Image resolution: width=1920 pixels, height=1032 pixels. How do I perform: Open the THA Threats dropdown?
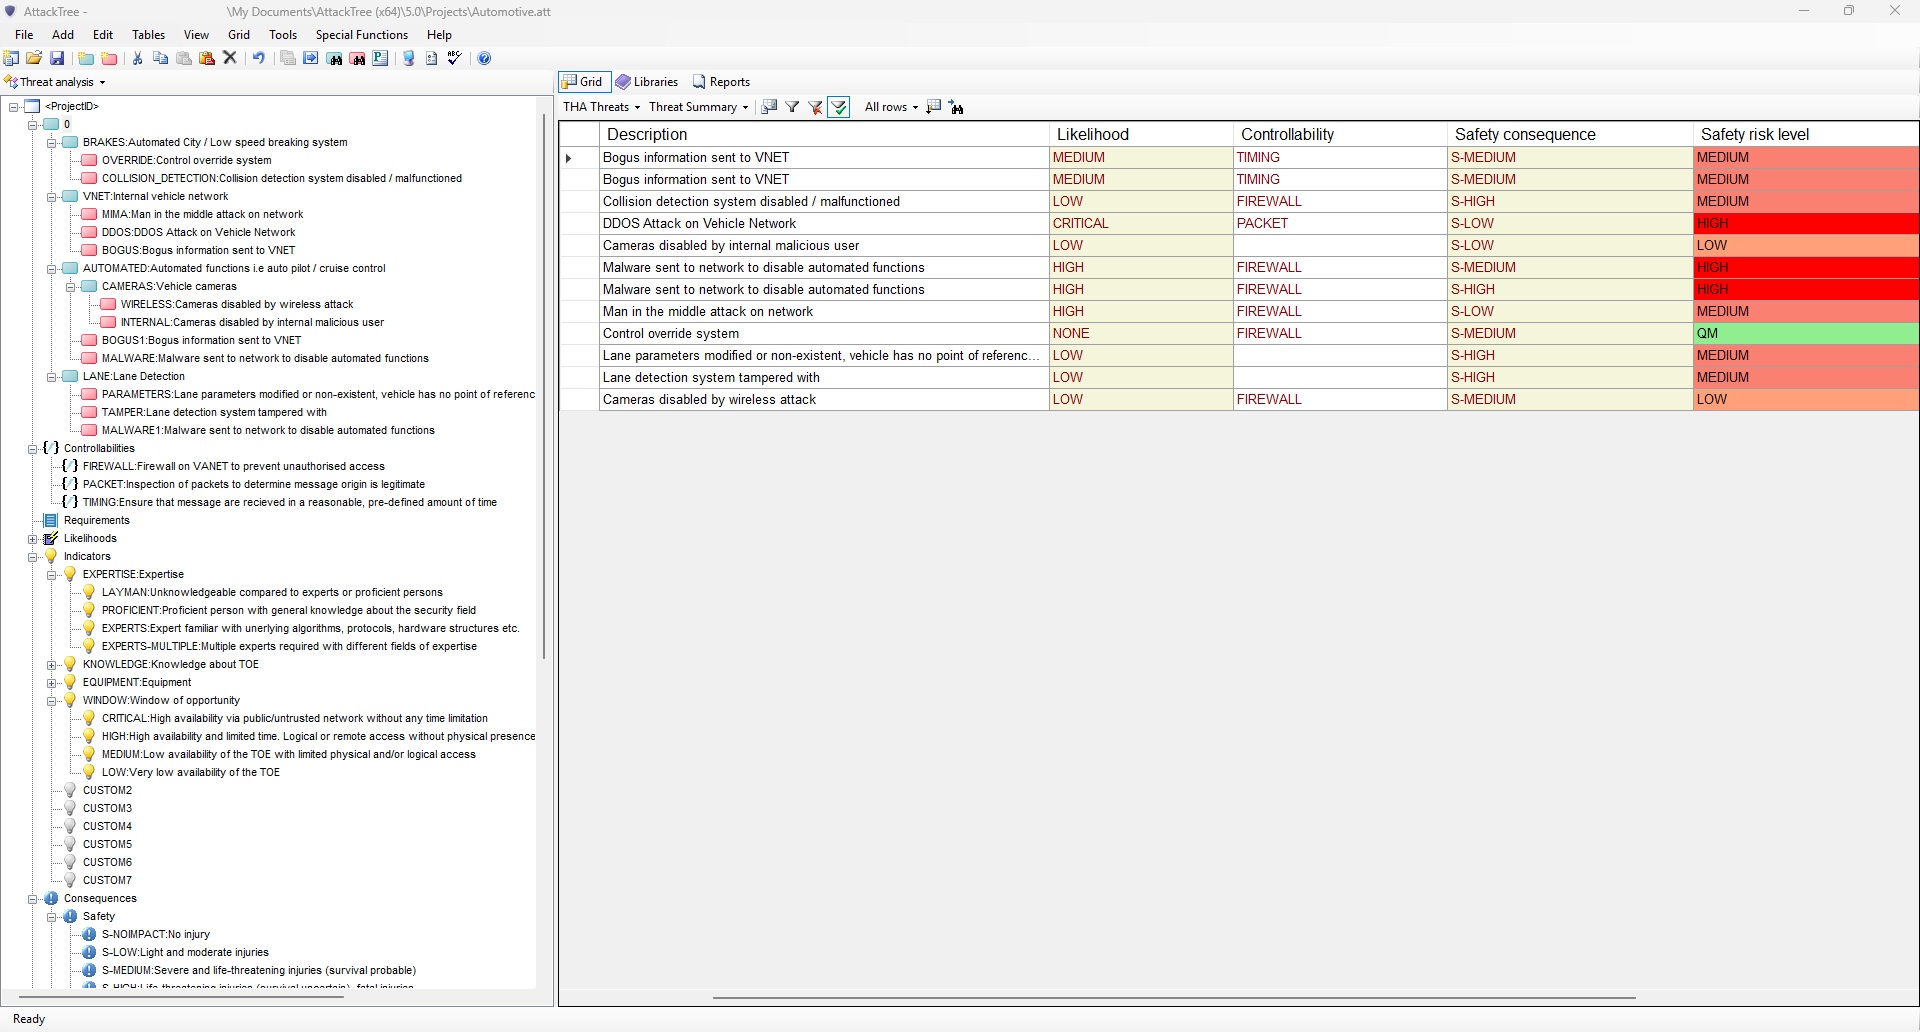point(601,107)
